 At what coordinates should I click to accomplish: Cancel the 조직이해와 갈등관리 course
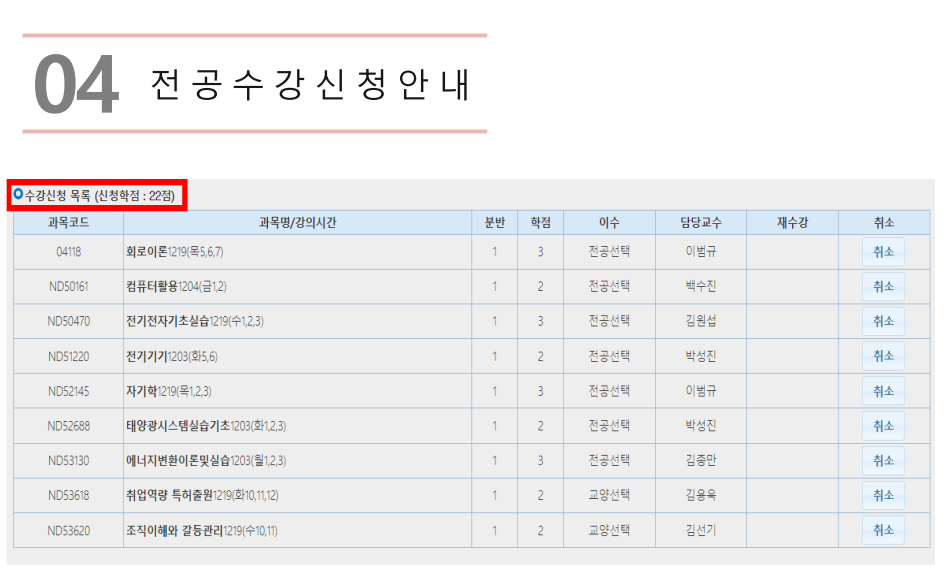883,530
